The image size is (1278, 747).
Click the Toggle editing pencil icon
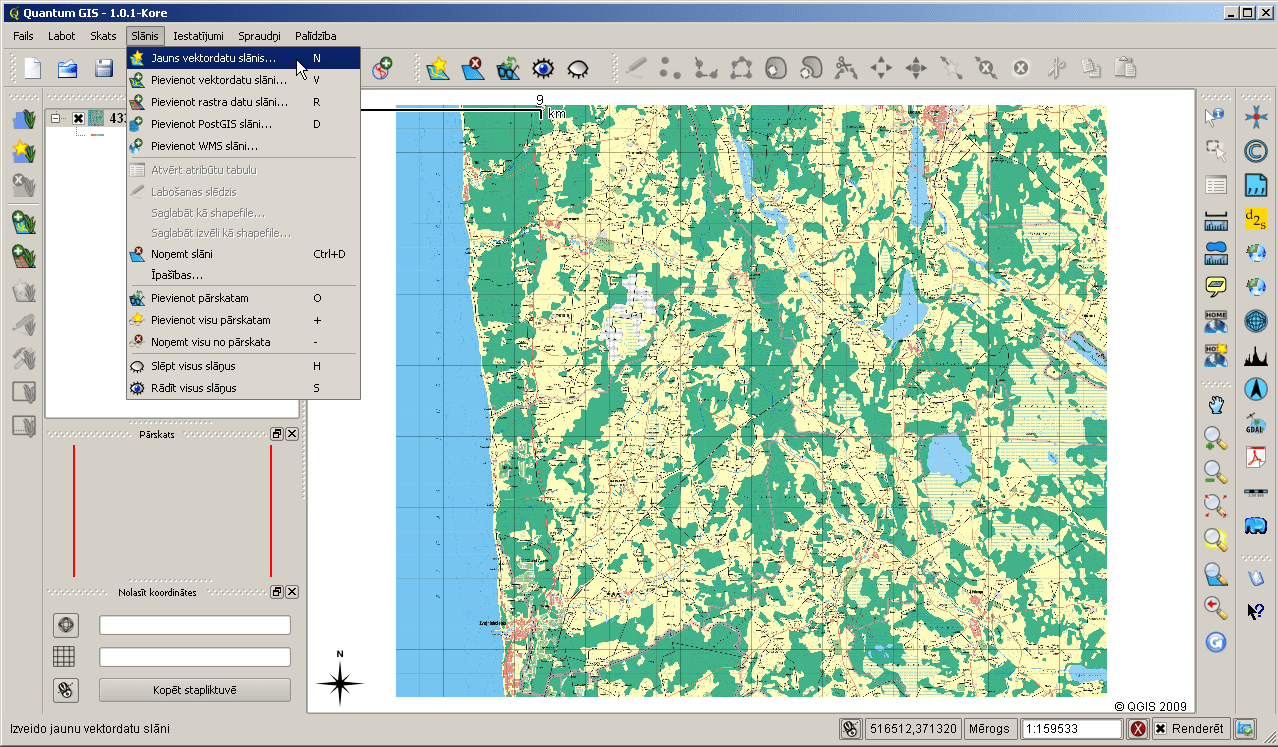coord(636,68)
